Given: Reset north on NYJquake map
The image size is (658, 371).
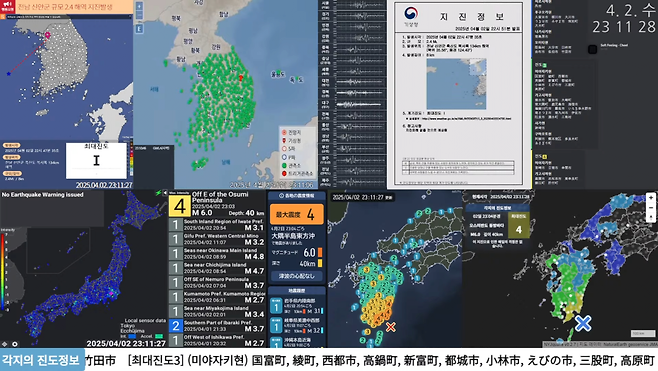Looking at the screenshot, I should point(650,217).
